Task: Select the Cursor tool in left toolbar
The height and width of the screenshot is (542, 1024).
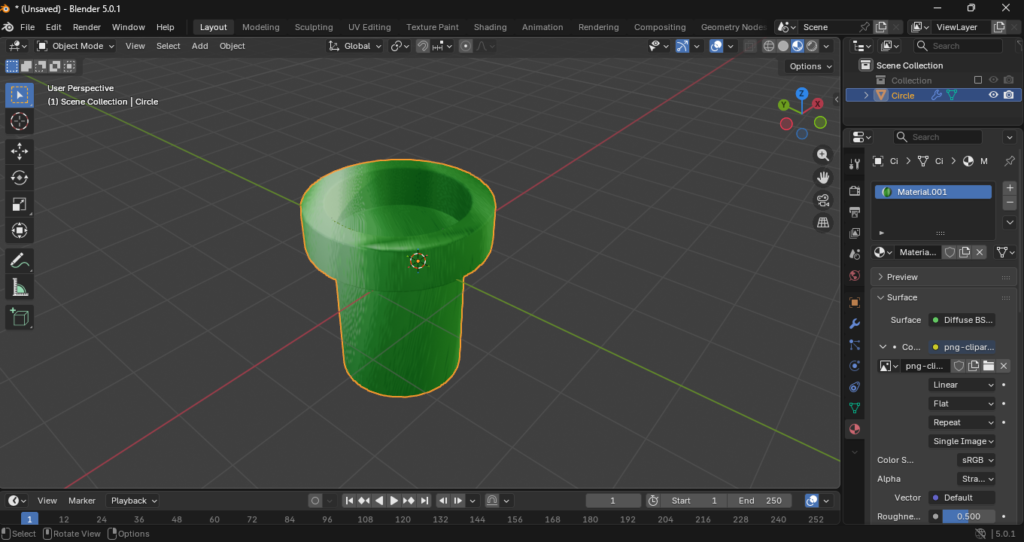Action: pyautogui.click(x=19, y=121)
